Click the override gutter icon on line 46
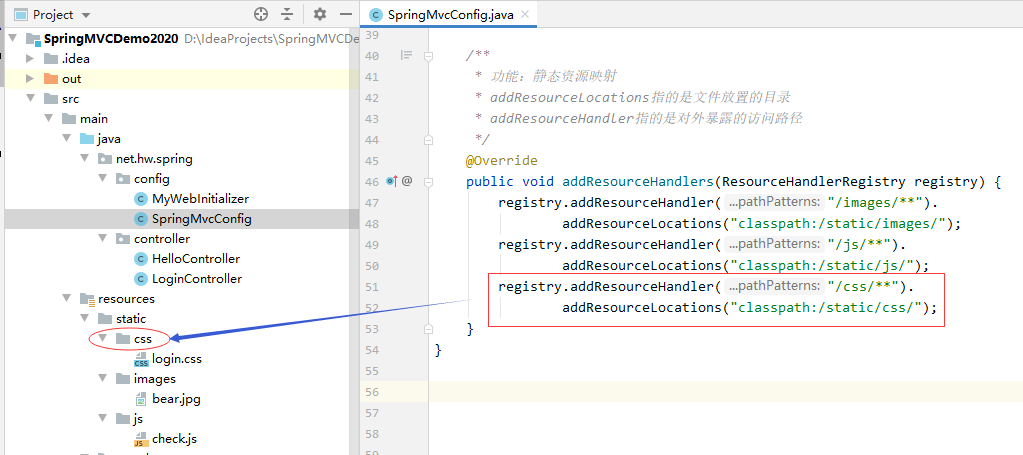This screenshot has width=1023, height=455. [391, 181]
